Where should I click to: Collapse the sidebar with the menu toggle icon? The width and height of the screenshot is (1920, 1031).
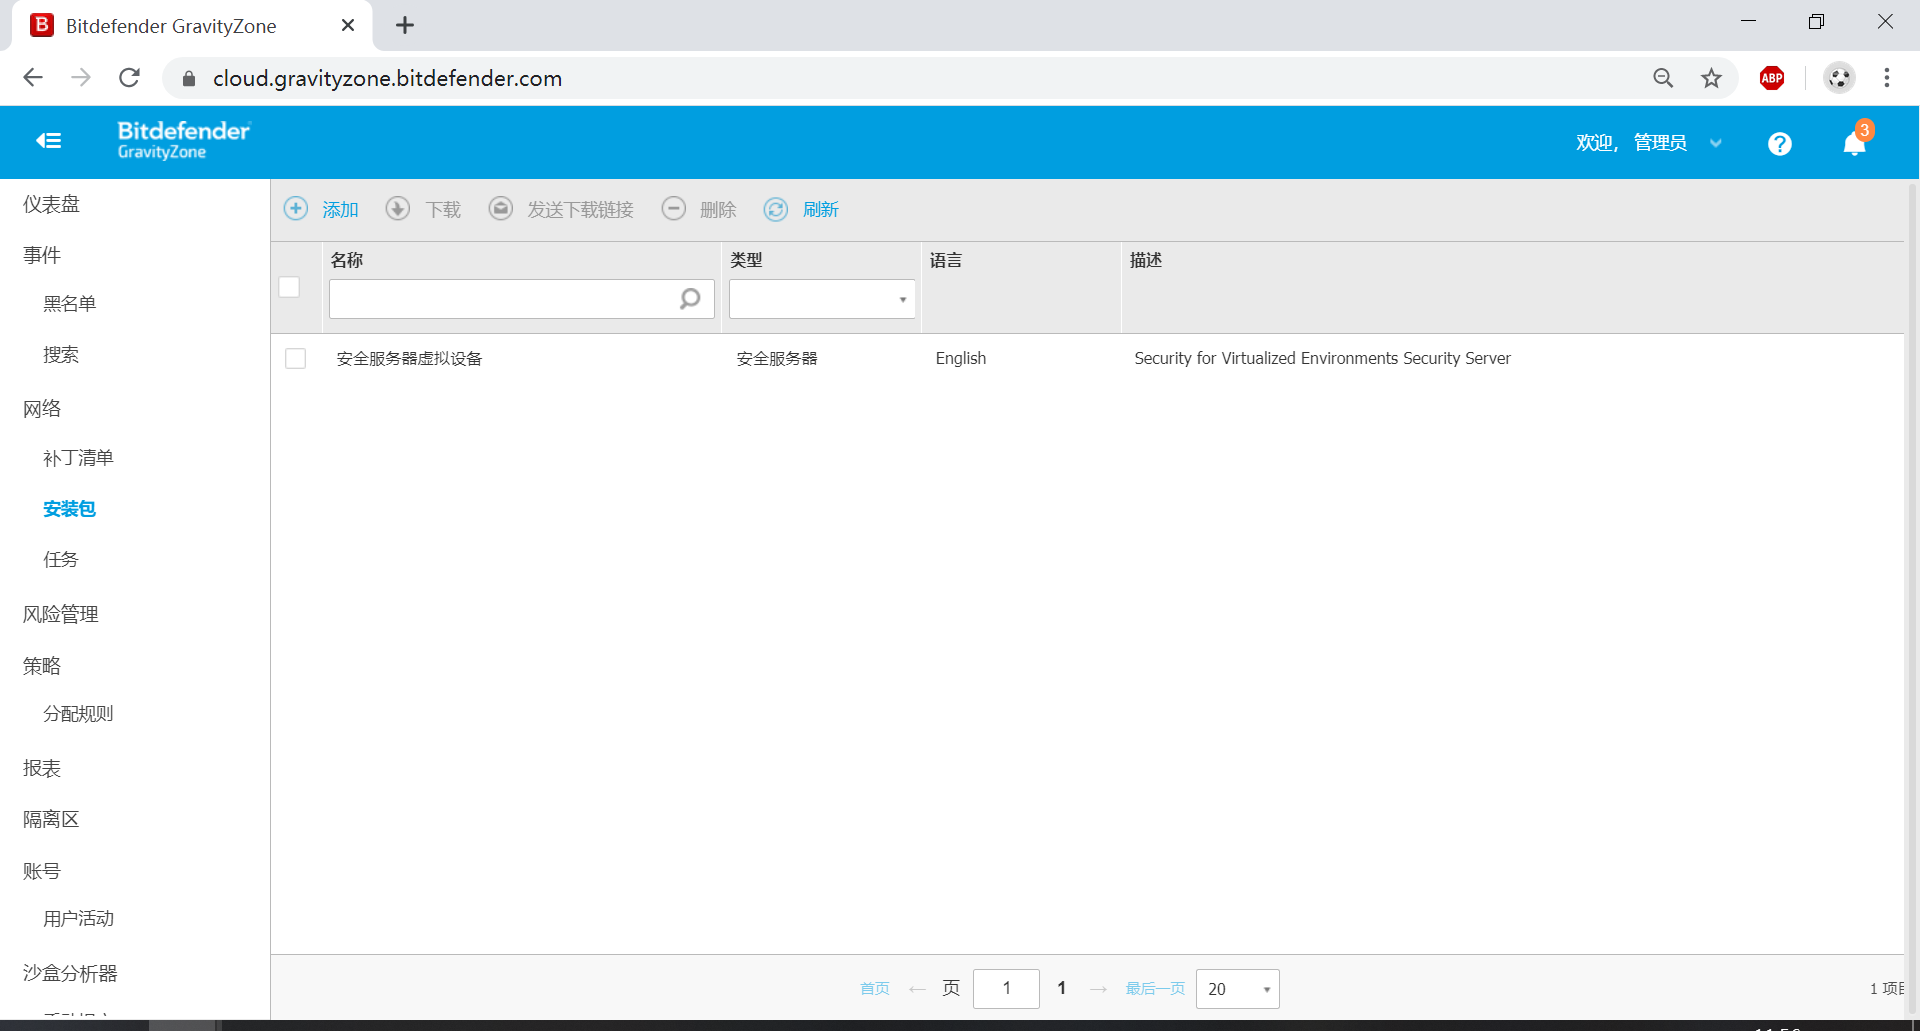pyautogui.click(x=49, y=141)
